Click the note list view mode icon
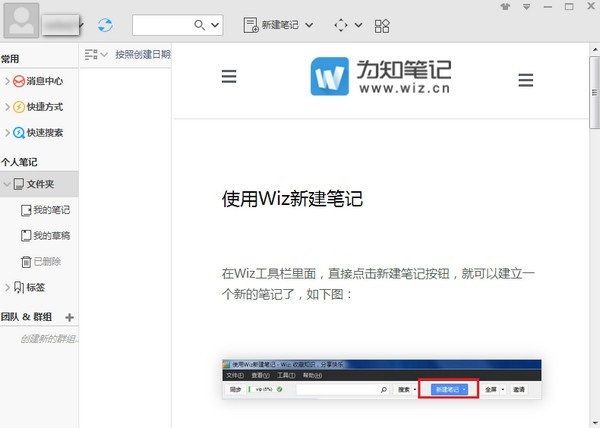 point(91,55)
